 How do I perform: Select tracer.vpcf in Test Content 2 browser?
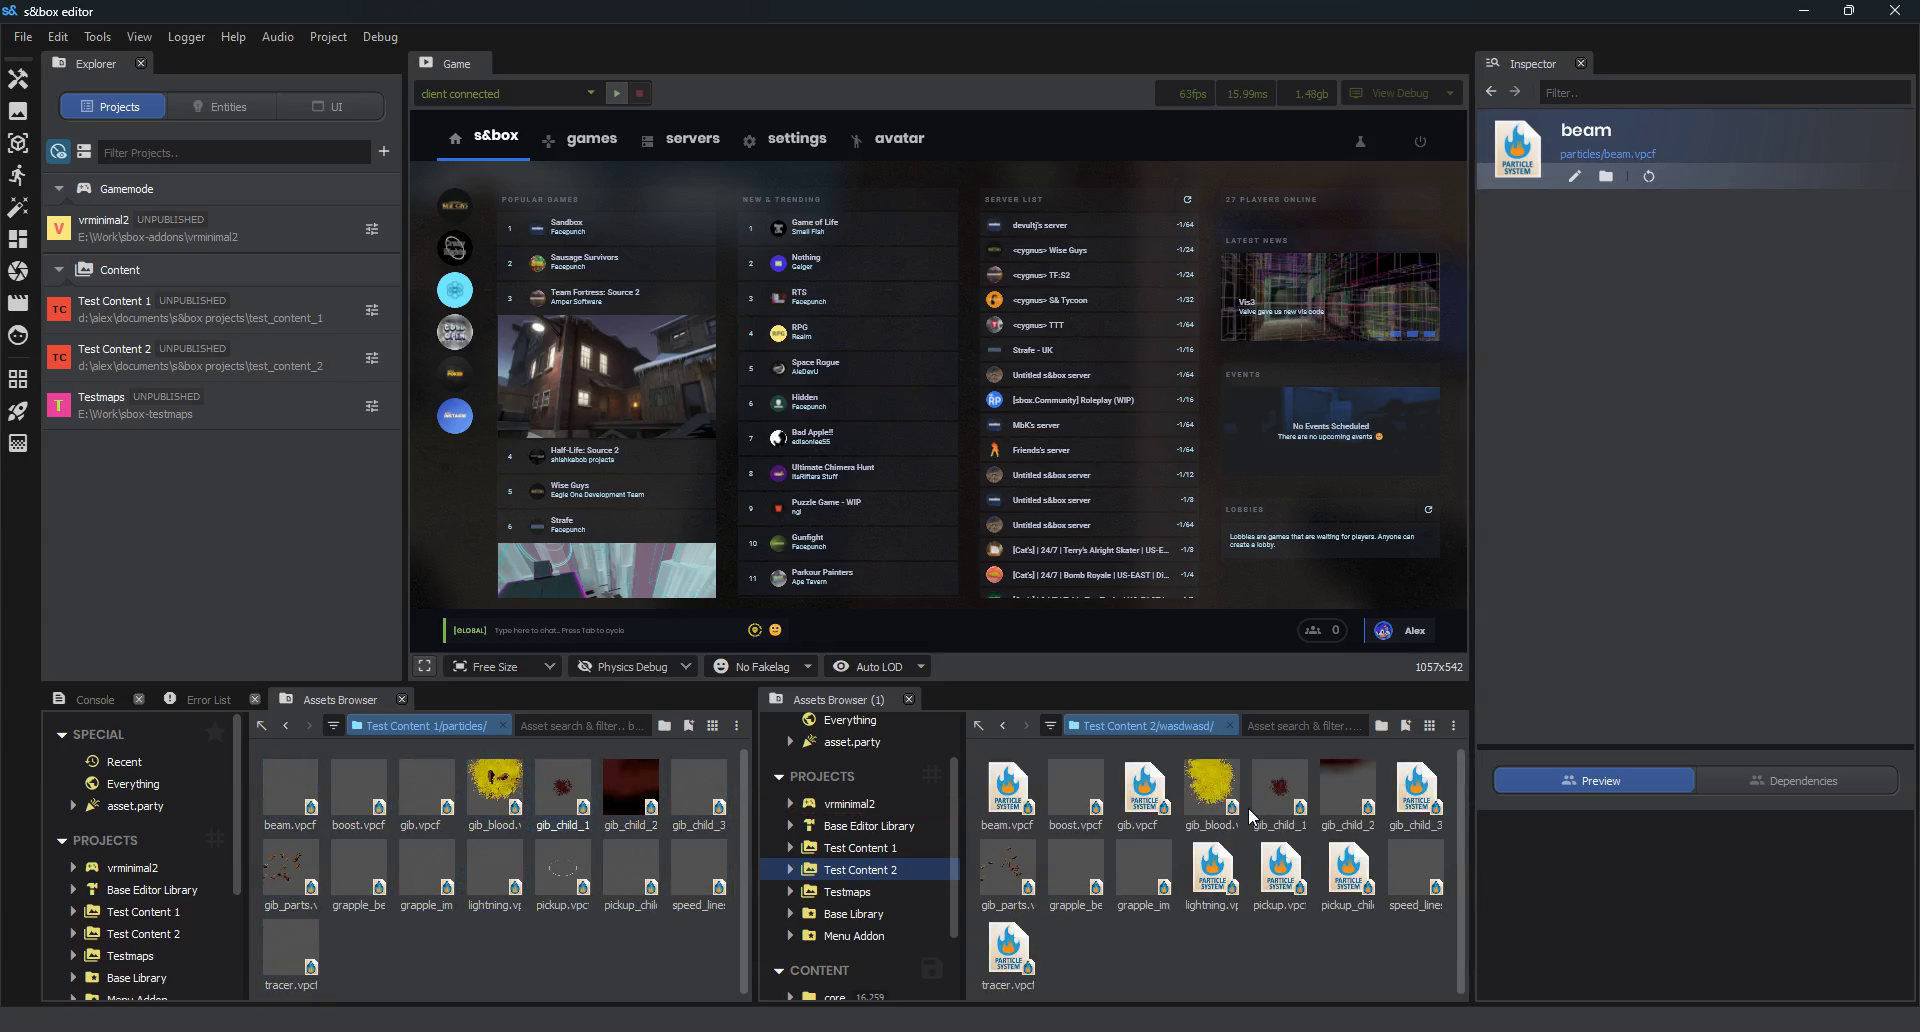(x=1008, y=955)
